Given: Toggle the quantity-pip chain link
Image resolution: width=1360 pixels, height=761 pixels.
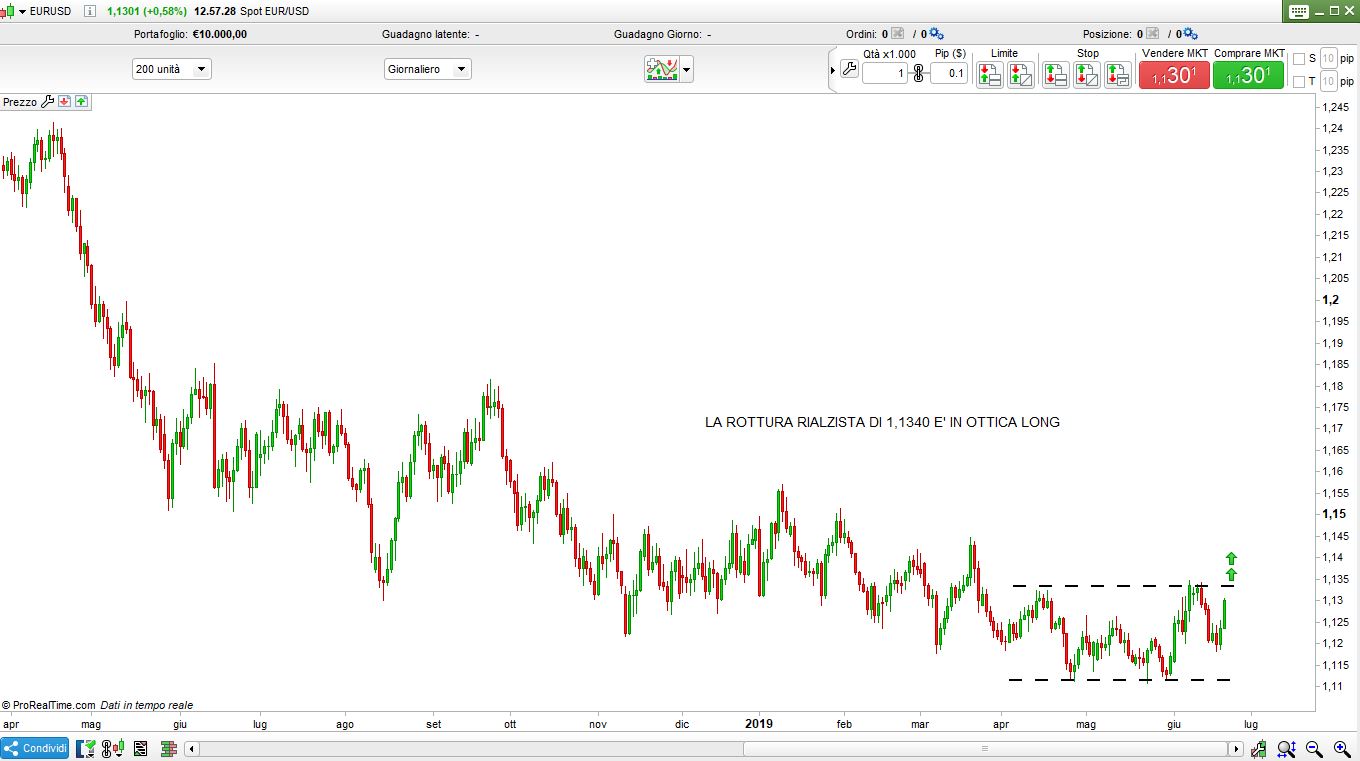Looking at the screenshot, I should click(919, 73).
